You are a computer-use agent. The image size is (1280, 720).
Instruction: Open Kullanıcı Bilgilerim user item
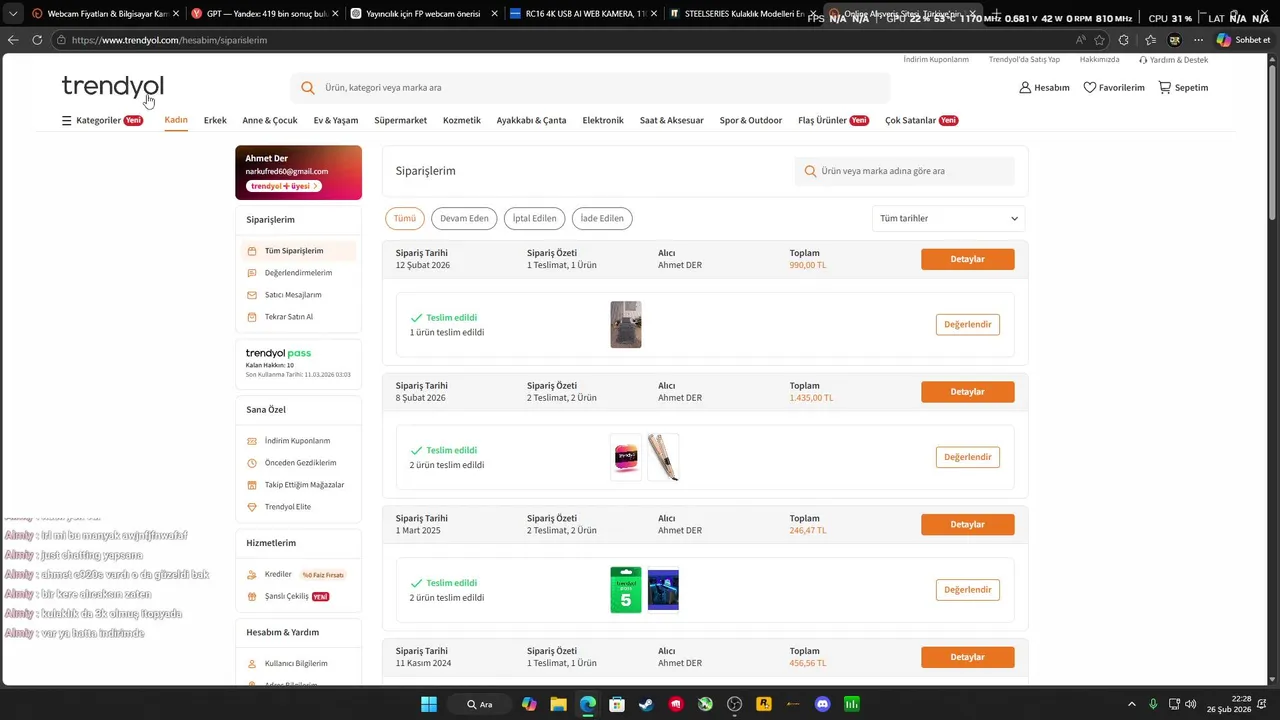tap(298, 664)
